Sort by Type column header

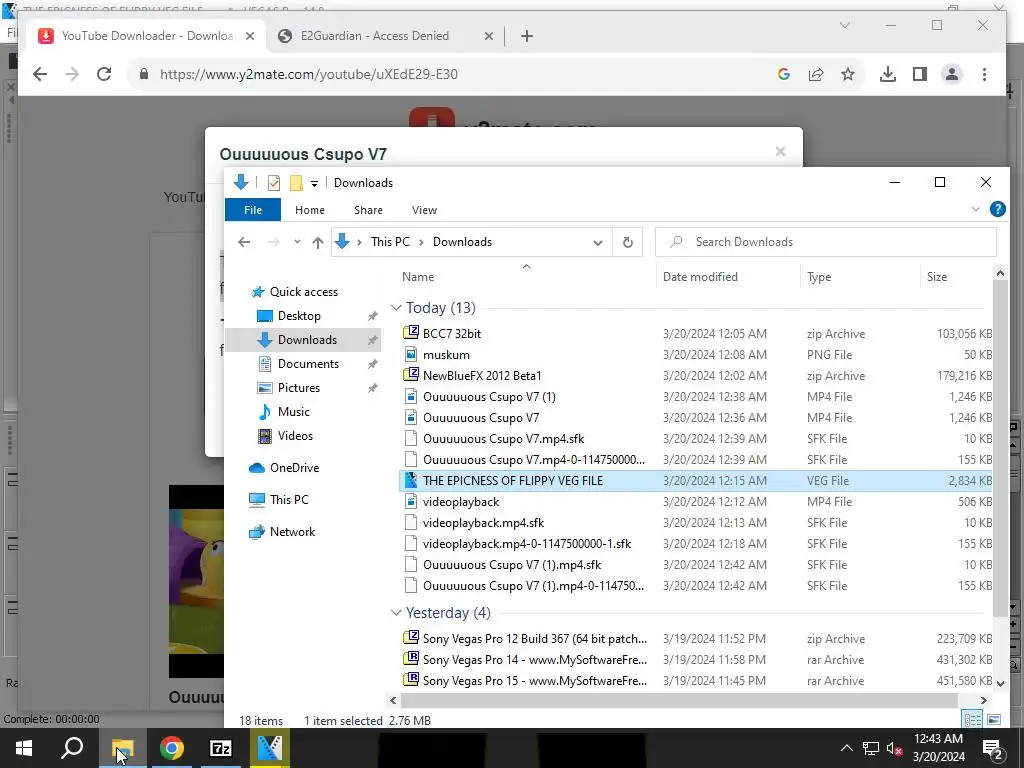[x=859, y=277]
